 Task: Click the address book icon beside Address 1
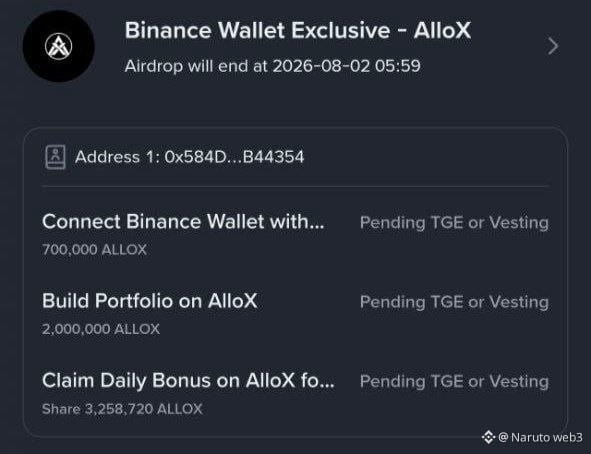55,157
